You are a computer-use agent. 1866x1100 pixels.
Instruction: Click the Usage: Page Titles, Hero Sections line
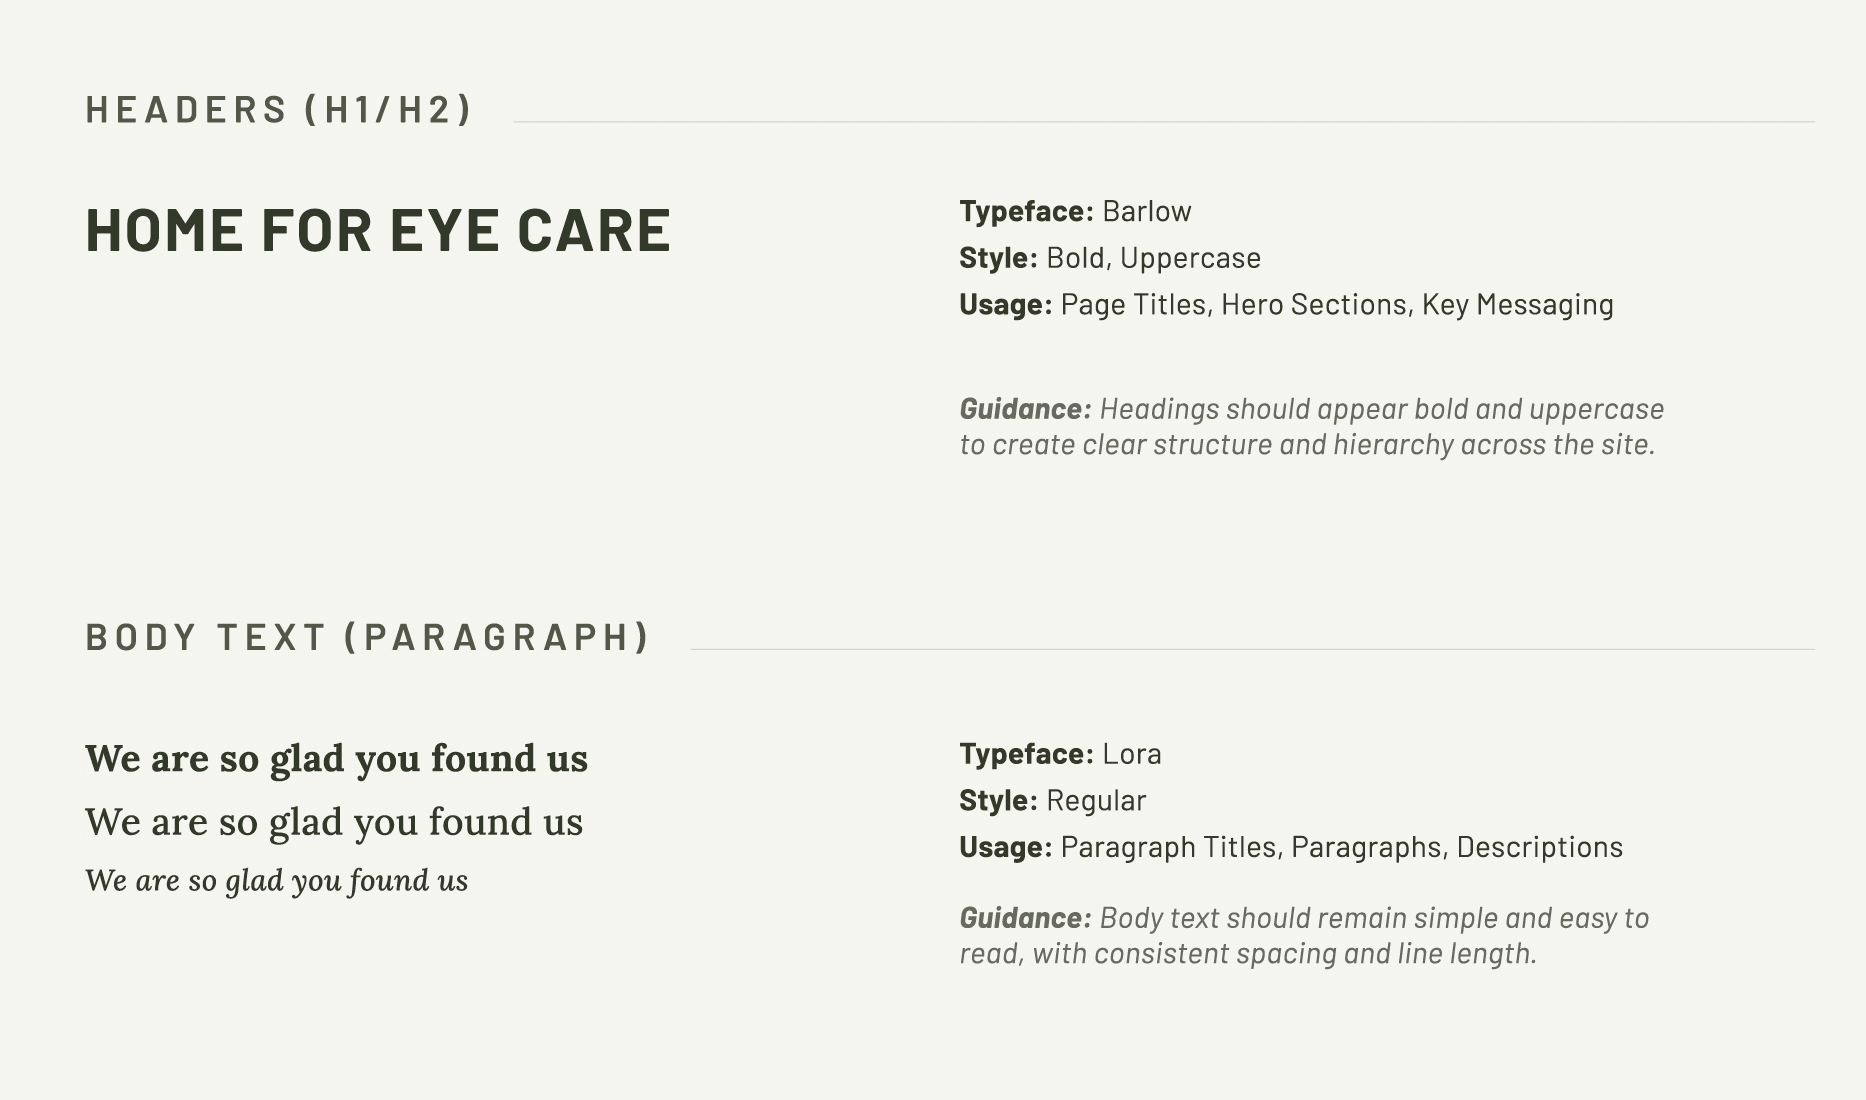[x=1287, y=304]
